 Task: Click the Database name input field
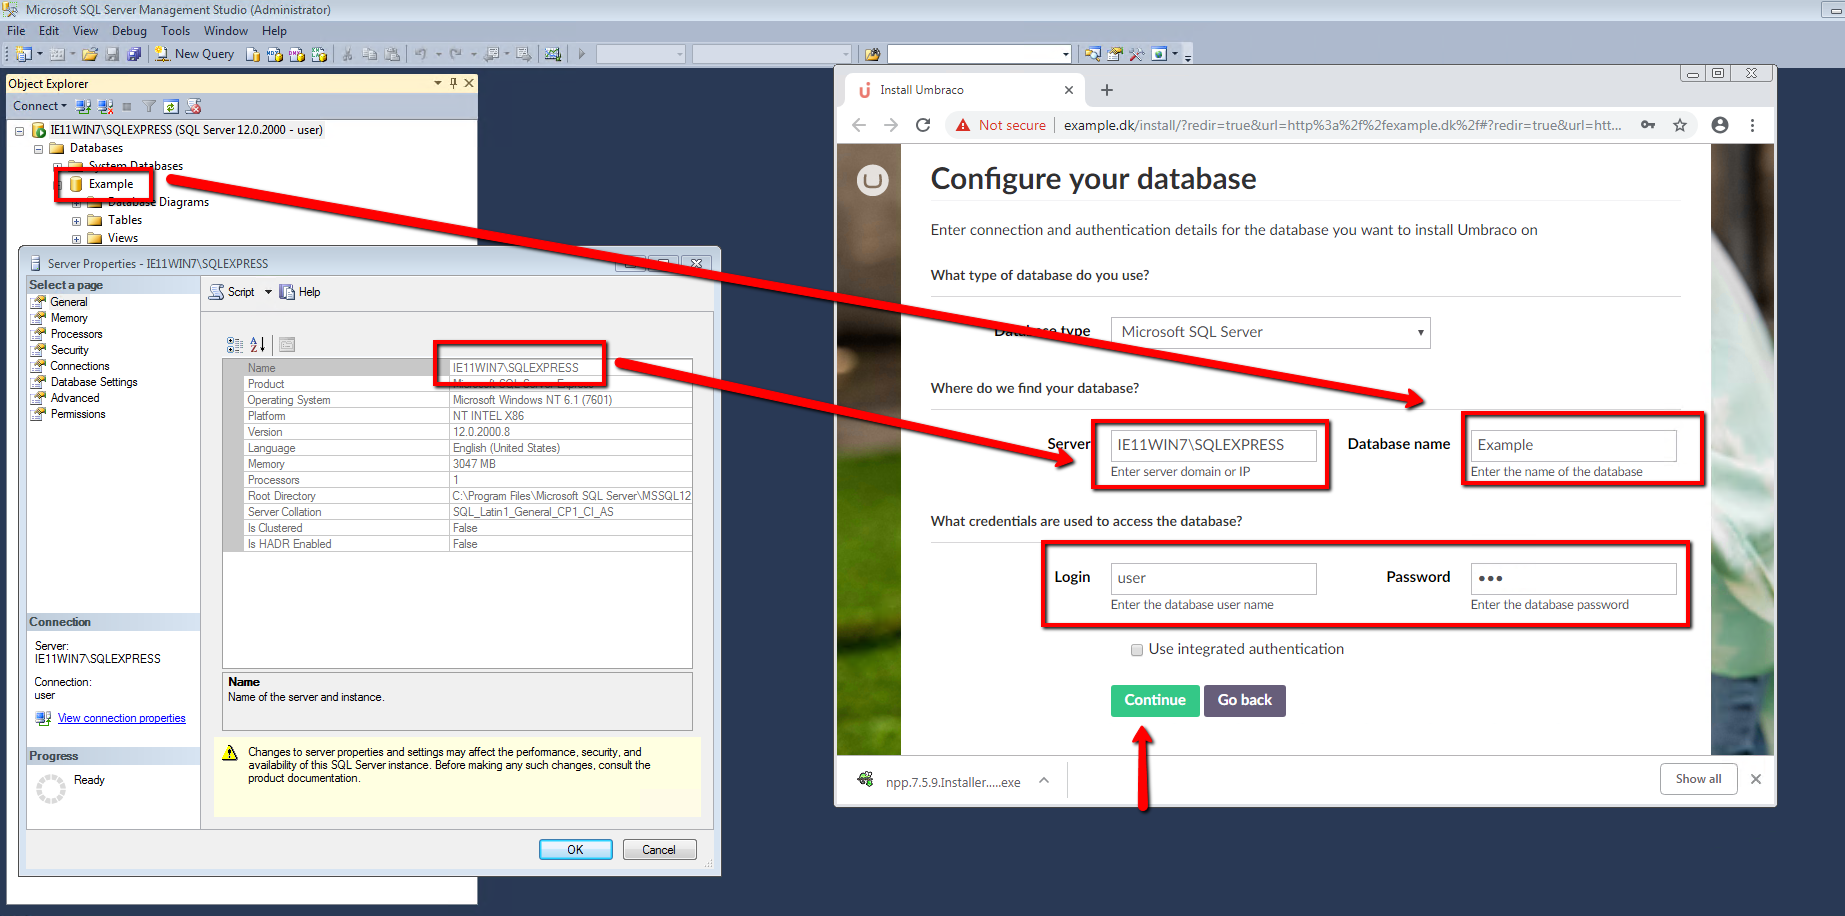pyautogui.click(x=1573, y=445)
